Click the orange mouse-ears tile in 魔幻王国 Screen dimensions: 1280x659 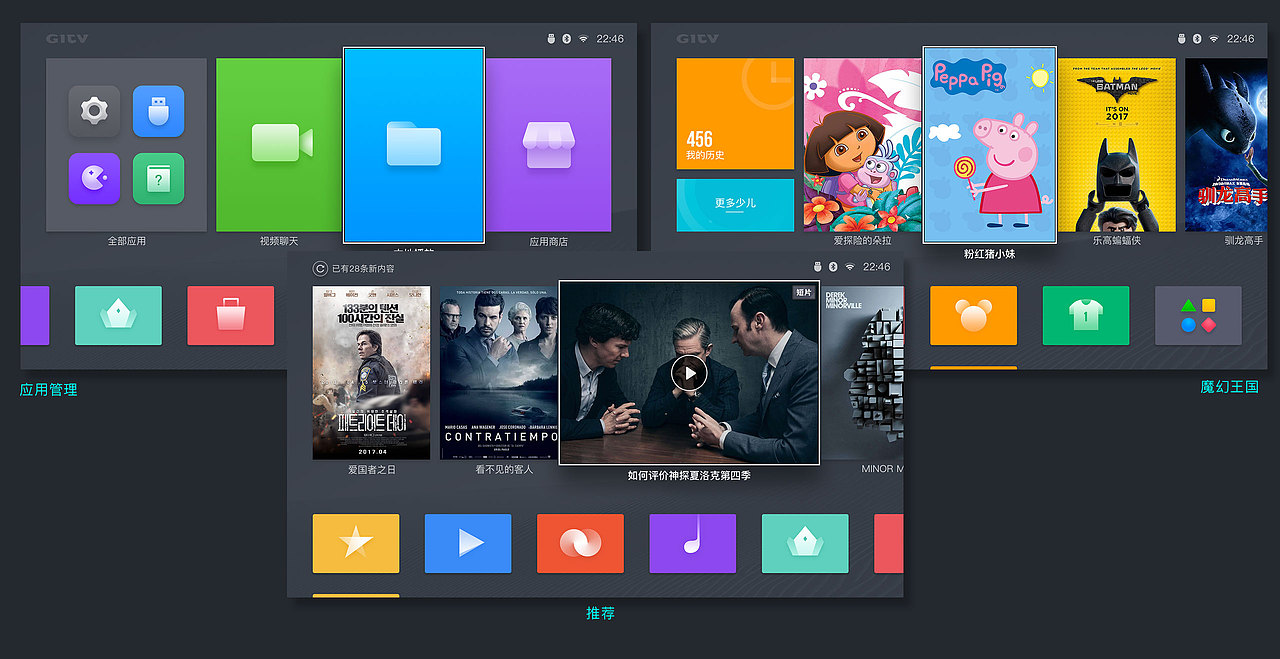(973, 316)
